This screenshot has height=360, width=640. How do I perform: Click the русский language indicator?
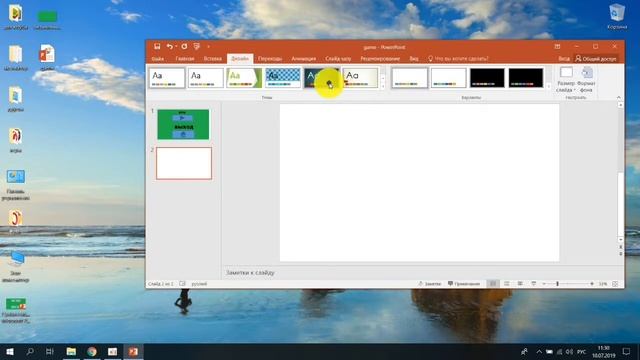199,284
